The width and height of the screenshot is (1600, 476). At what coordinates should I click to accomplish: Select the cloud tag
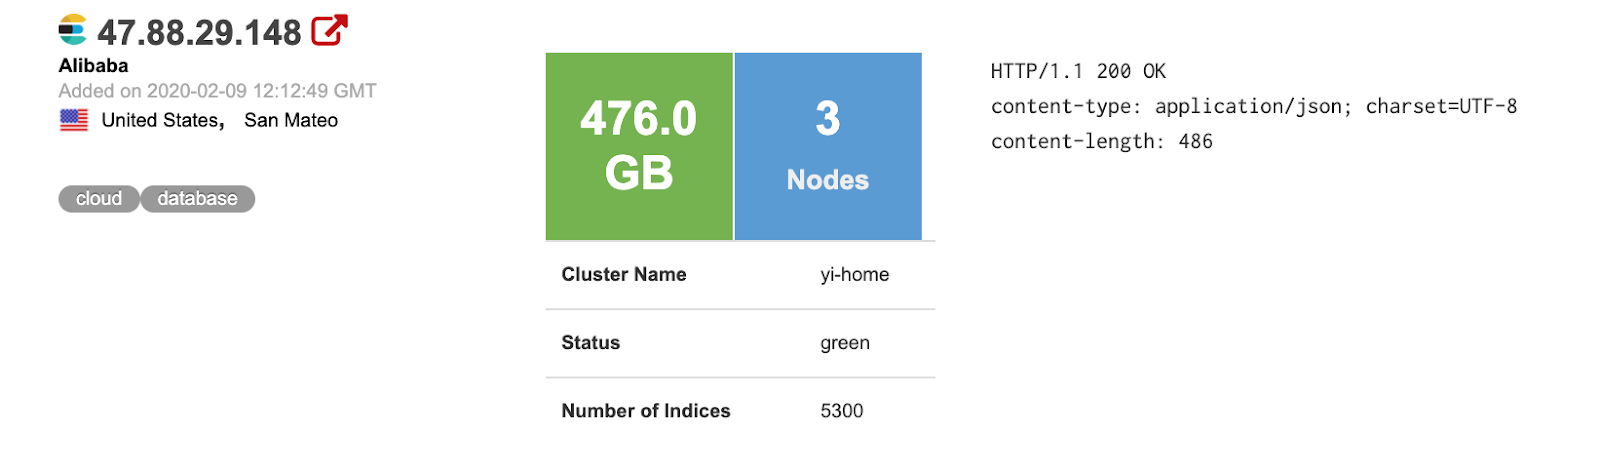tap(99, 199)
